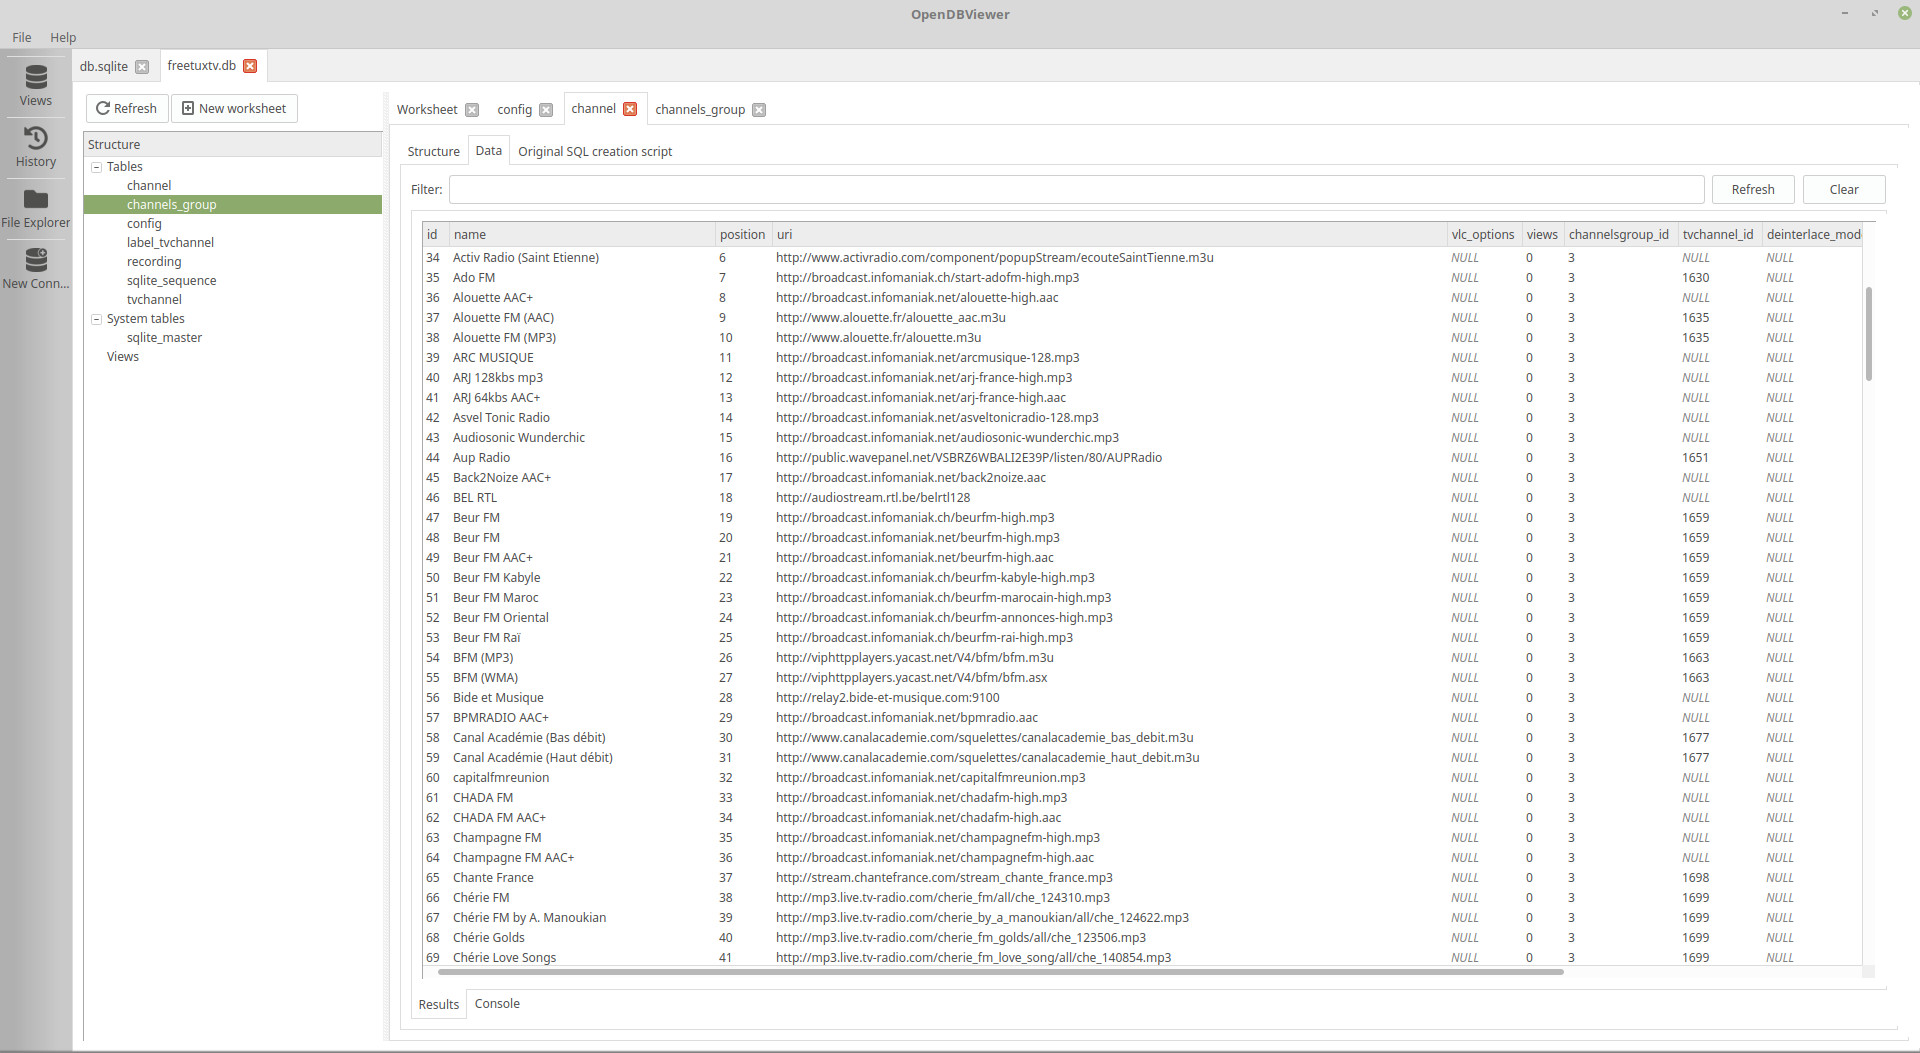Click the vertical scrollbar of data table
This screenshot has height=1053, width=1920.
pyautogui.click(x=1868, y=334)
